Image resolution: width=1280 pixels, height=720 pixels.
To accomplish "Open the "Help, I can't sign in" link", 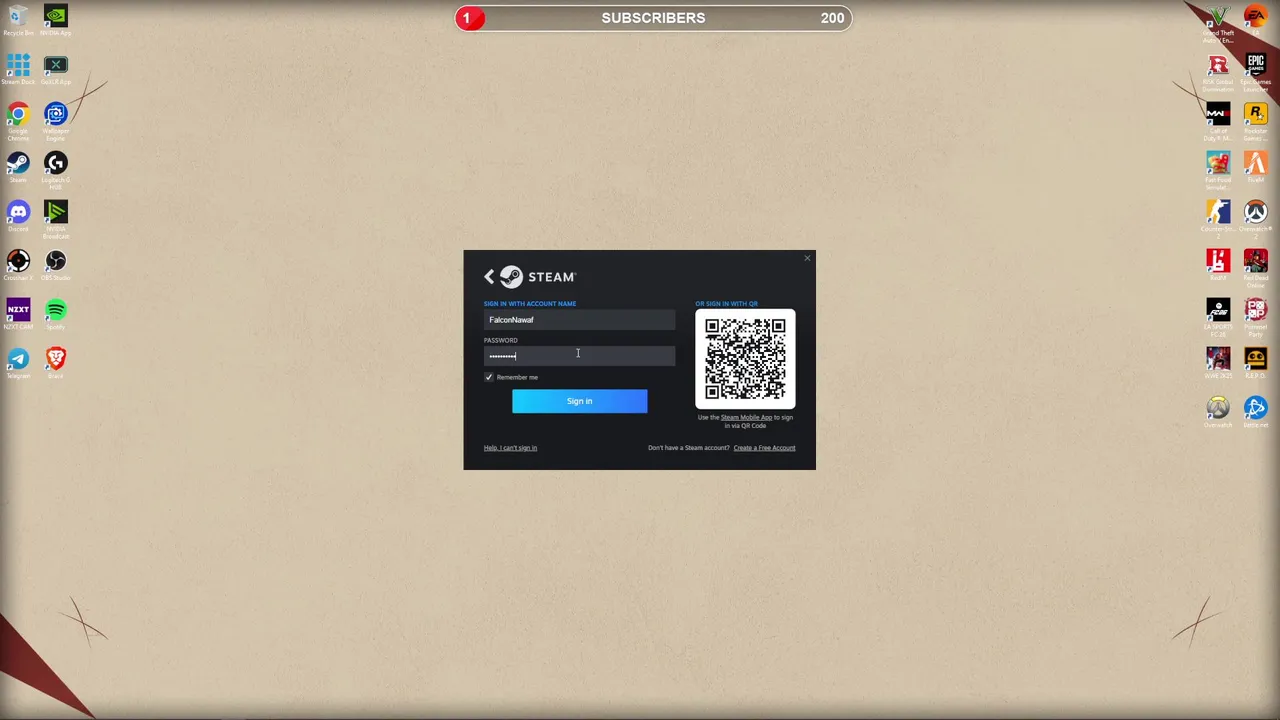I will click(510, 448).
